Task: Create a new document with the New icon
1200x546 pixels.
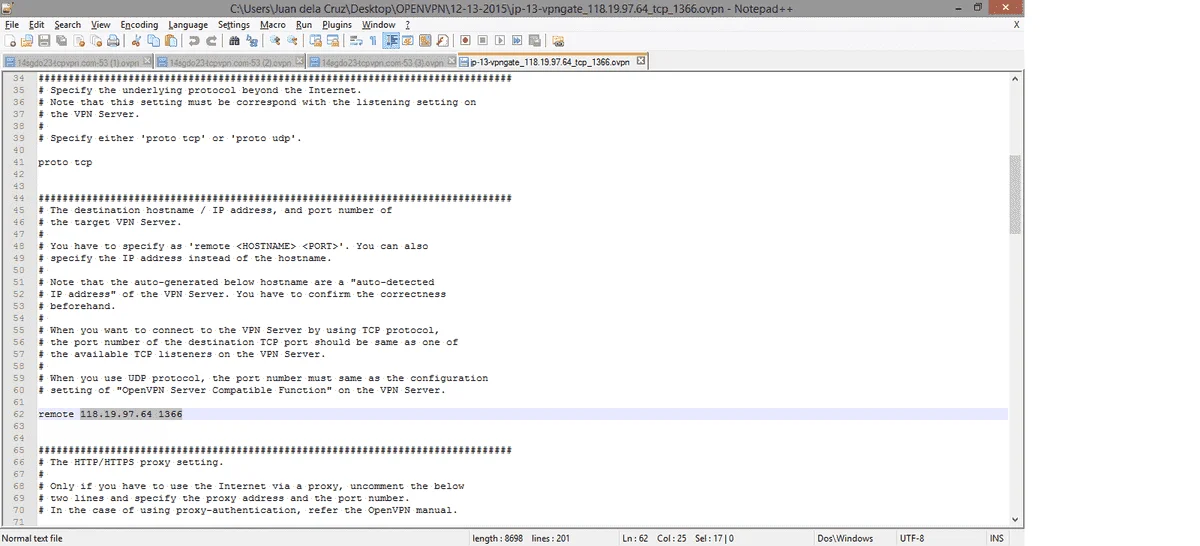Action: pyautogui.click(x=10, y=41)
